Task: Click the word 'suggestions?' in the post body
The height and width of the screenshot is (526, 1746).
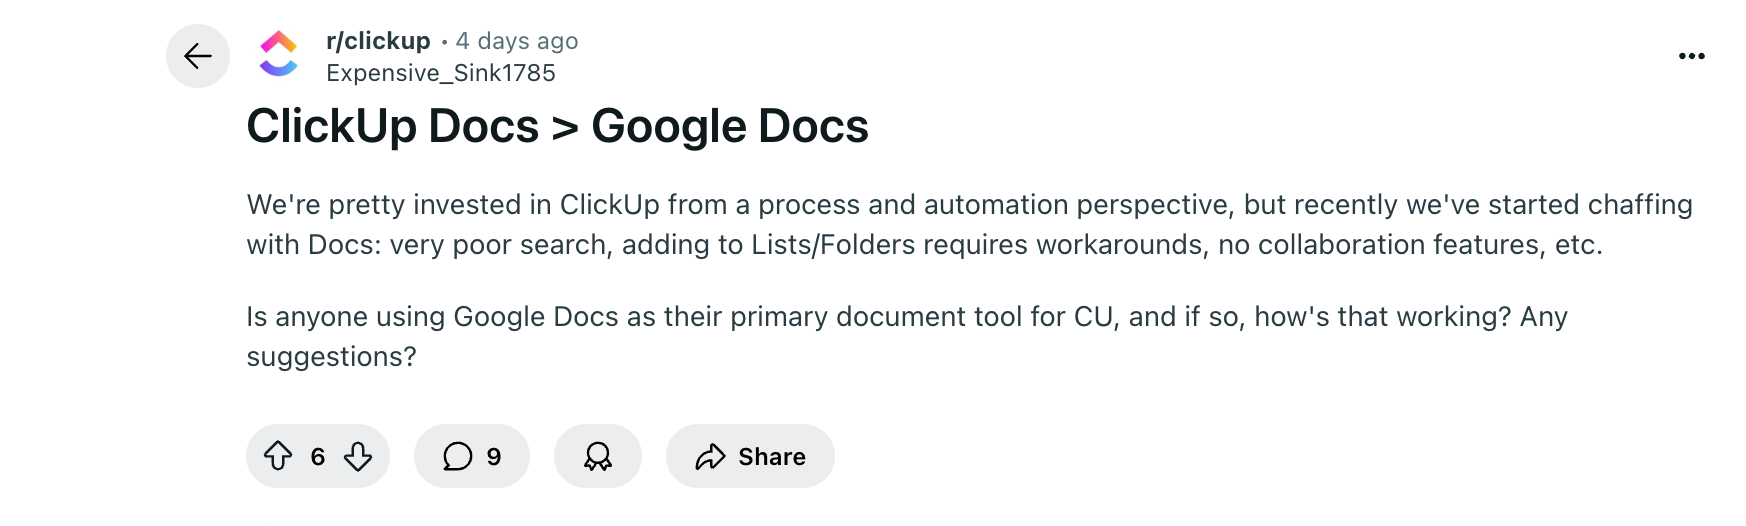Action: [x=332, y=357]
